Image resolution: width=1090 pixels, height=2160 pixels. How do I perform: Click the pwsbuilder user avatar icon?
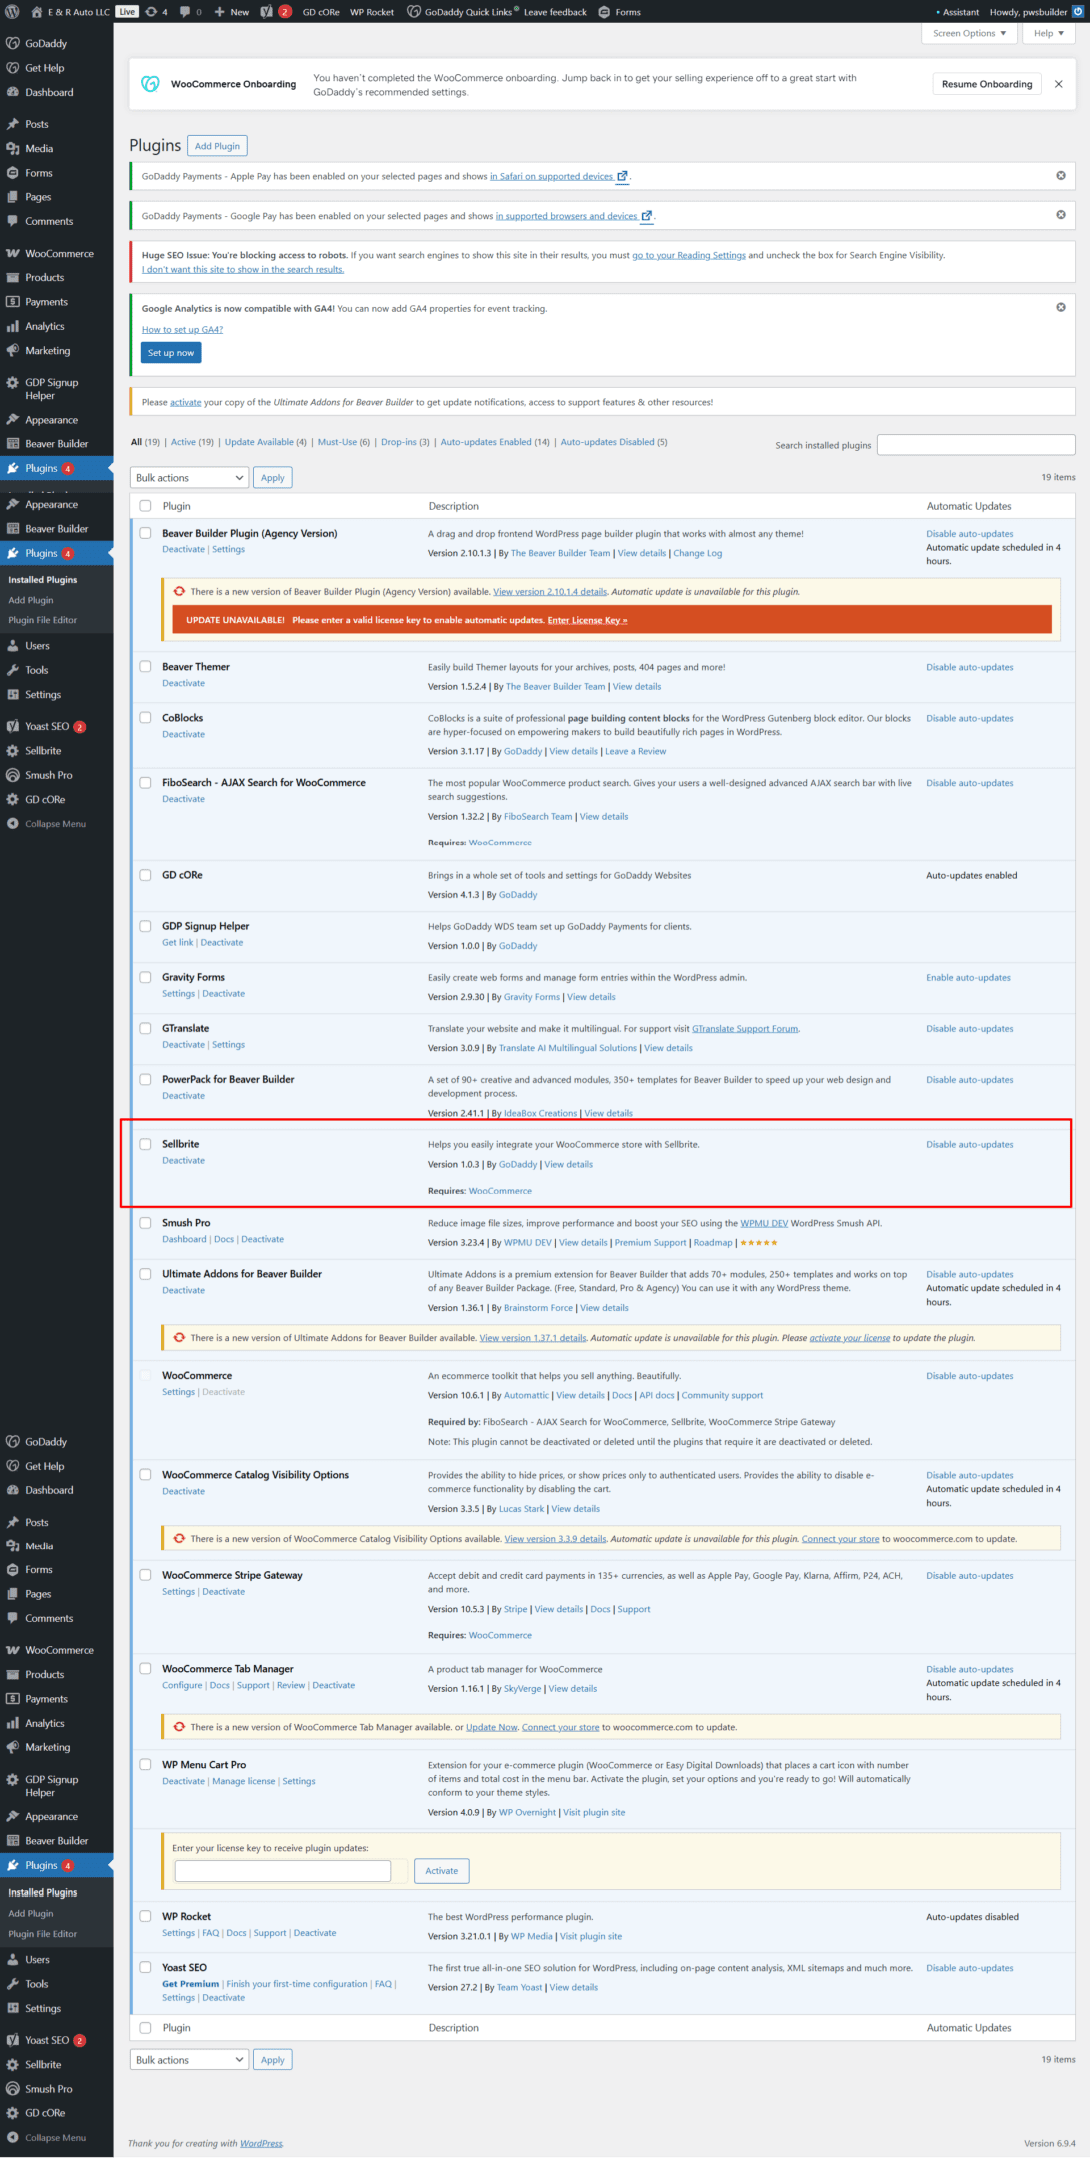pos(1078,12)
